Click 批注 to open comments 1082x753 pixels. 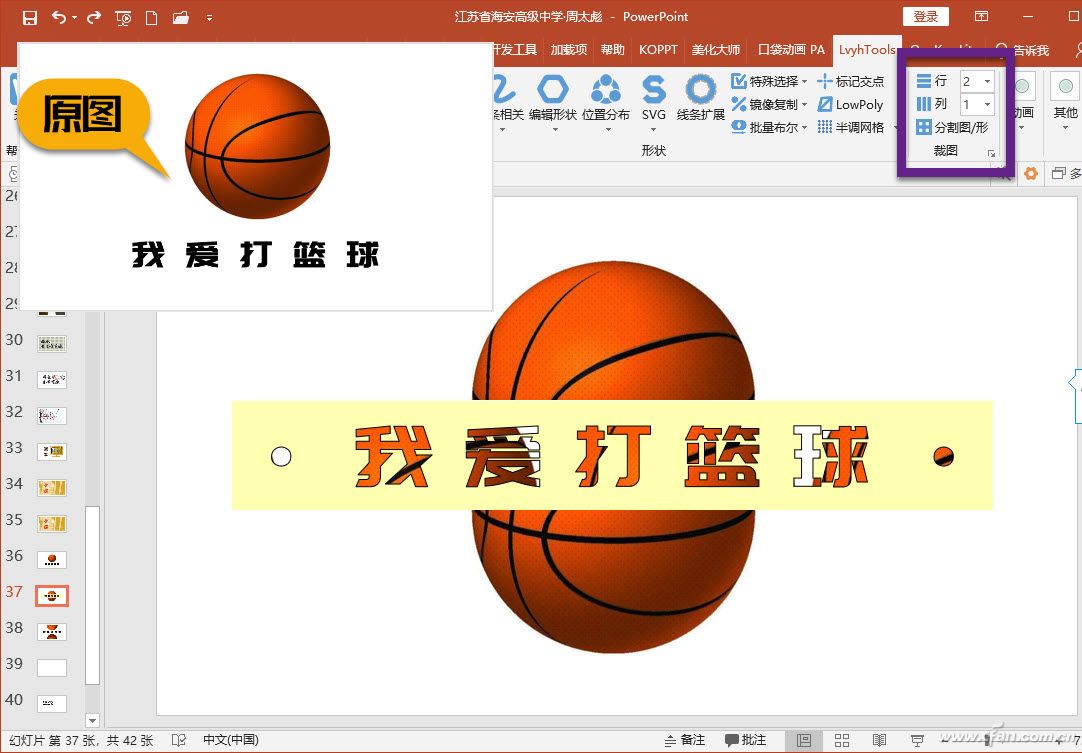point(746,739)
